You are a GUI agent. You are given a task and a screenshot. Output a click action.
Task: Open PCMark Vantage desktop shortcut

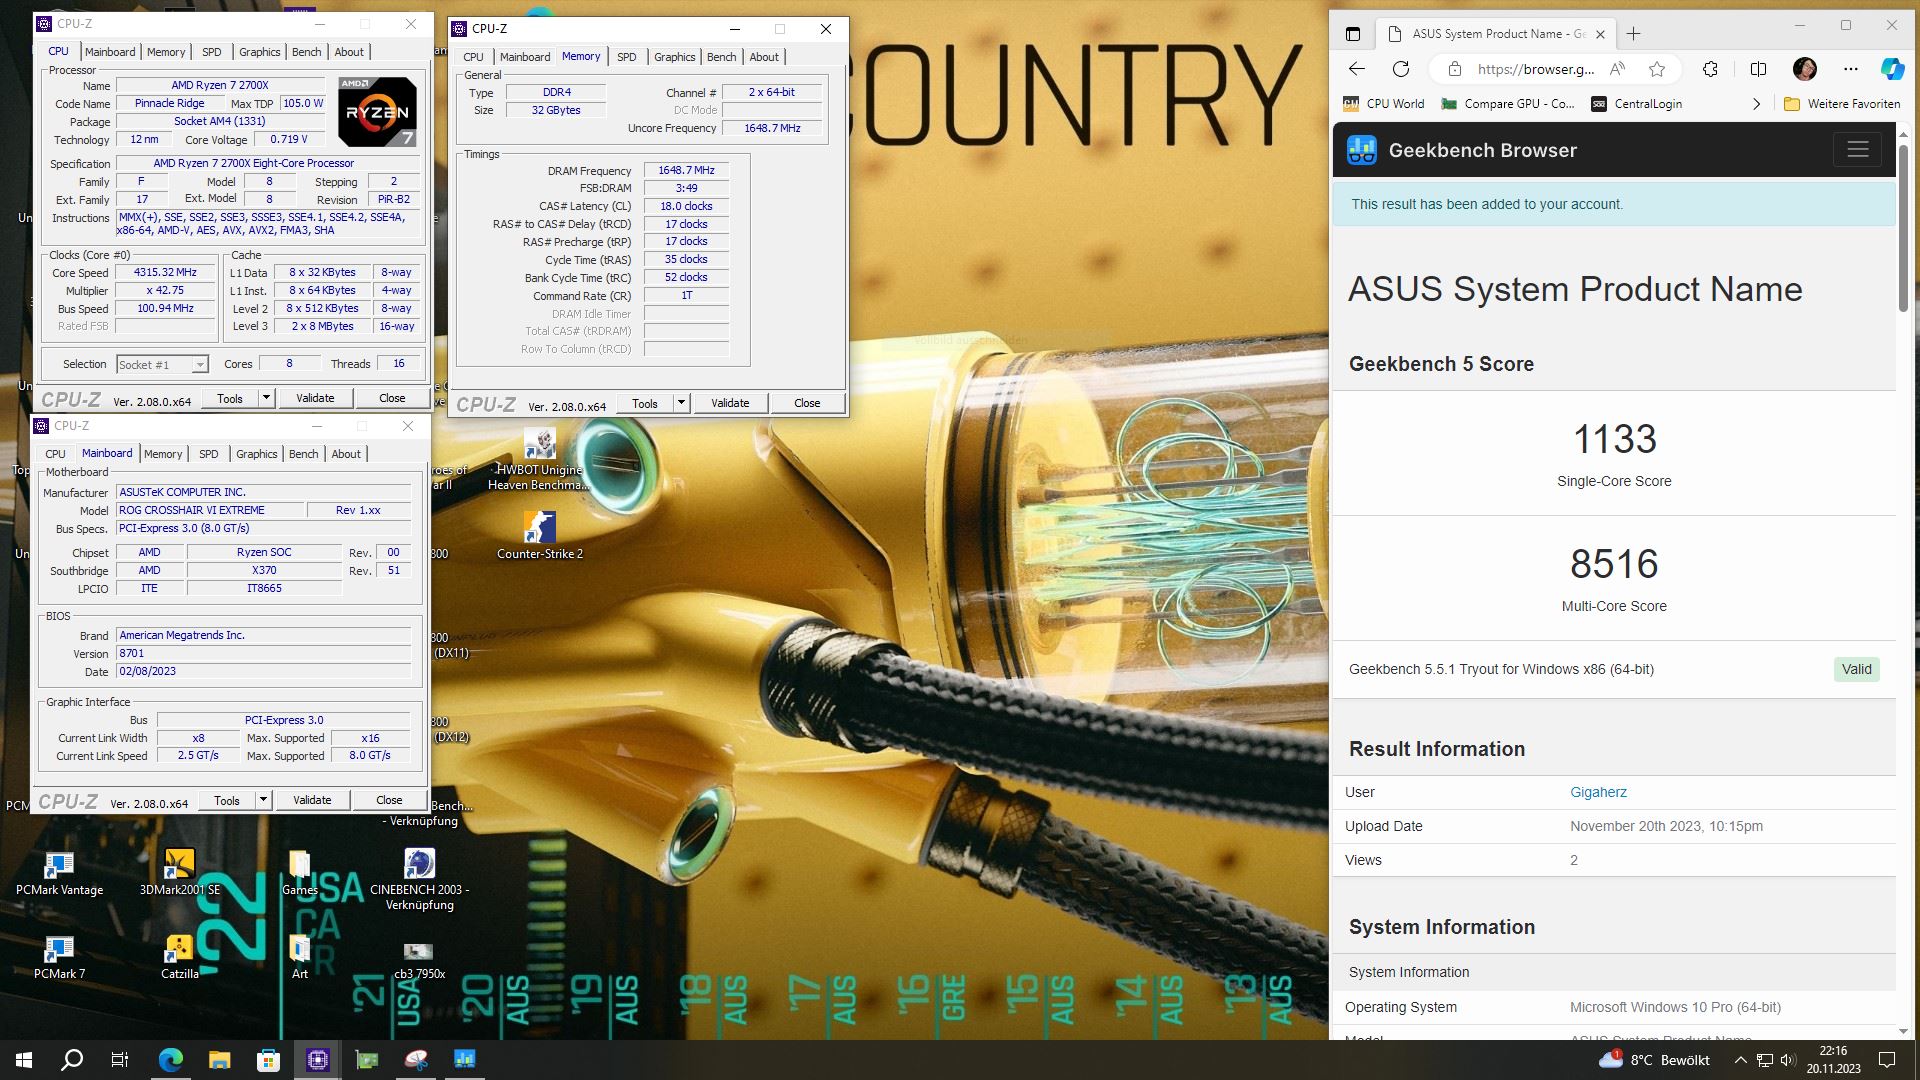tap(59, 873)
